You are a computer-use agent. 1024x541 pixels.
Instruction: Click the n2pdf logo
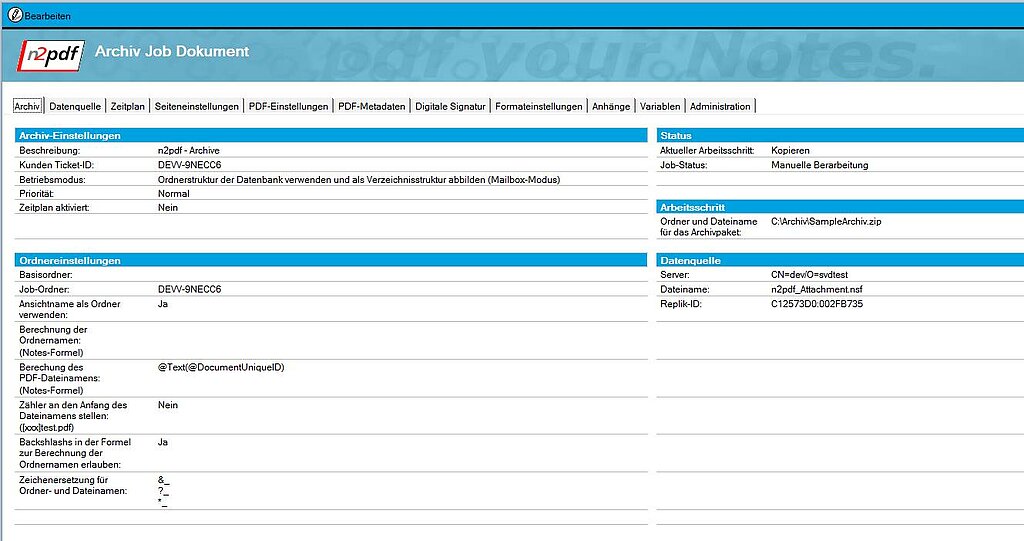point(51,56)
